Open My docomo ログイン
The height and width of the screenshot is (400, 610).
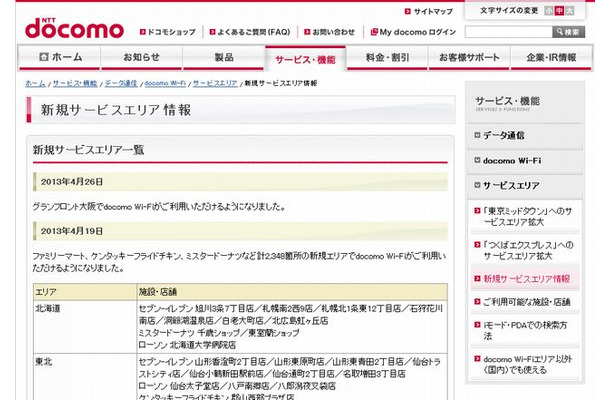click(x=417, y=32)
